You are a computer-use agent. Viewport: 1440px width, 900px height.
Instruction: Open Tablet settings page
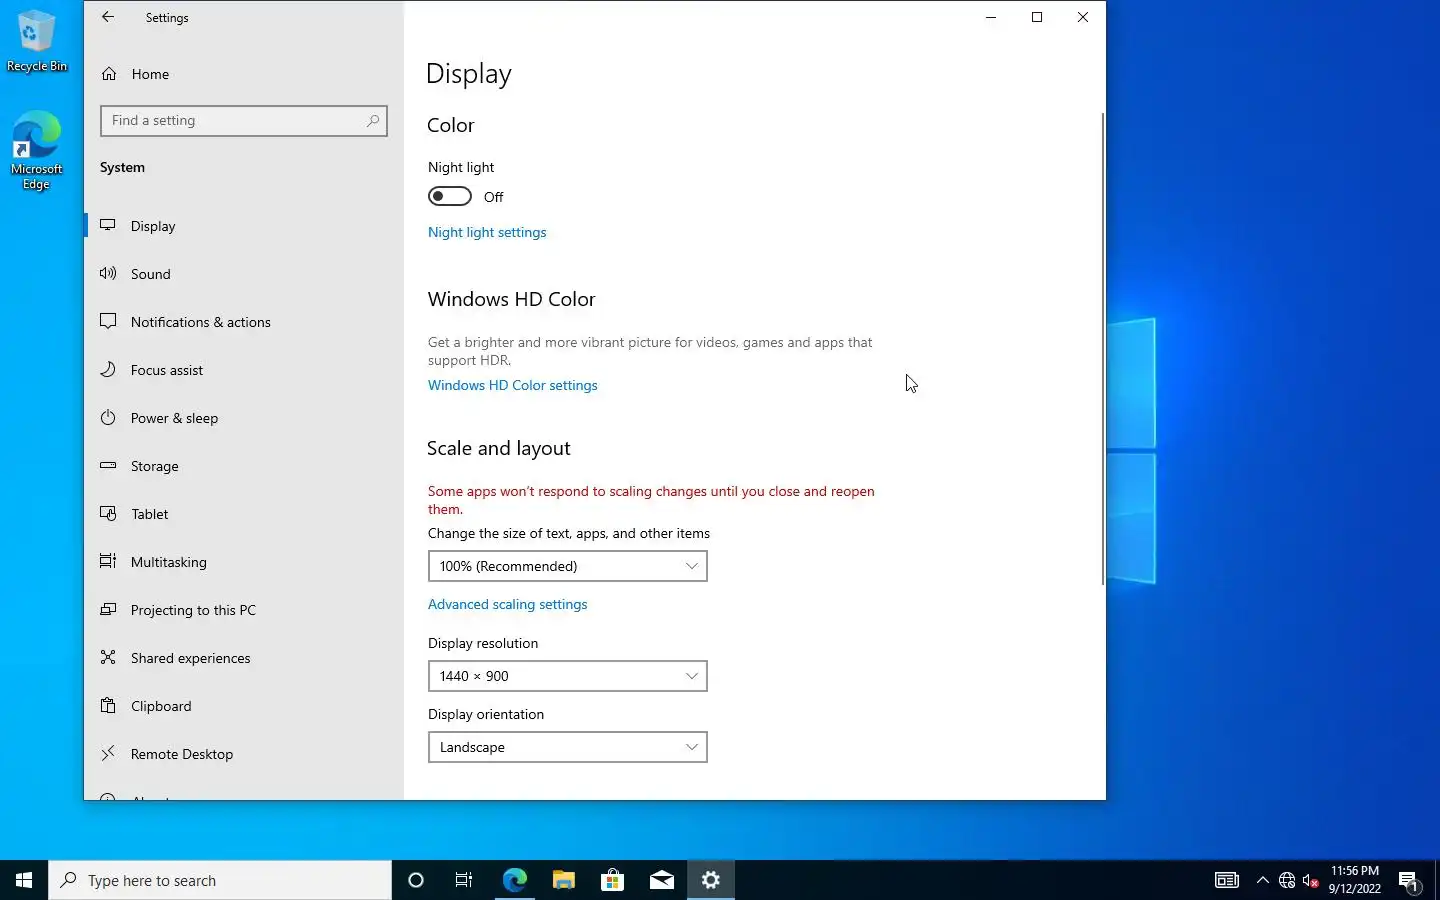point(244,514)
